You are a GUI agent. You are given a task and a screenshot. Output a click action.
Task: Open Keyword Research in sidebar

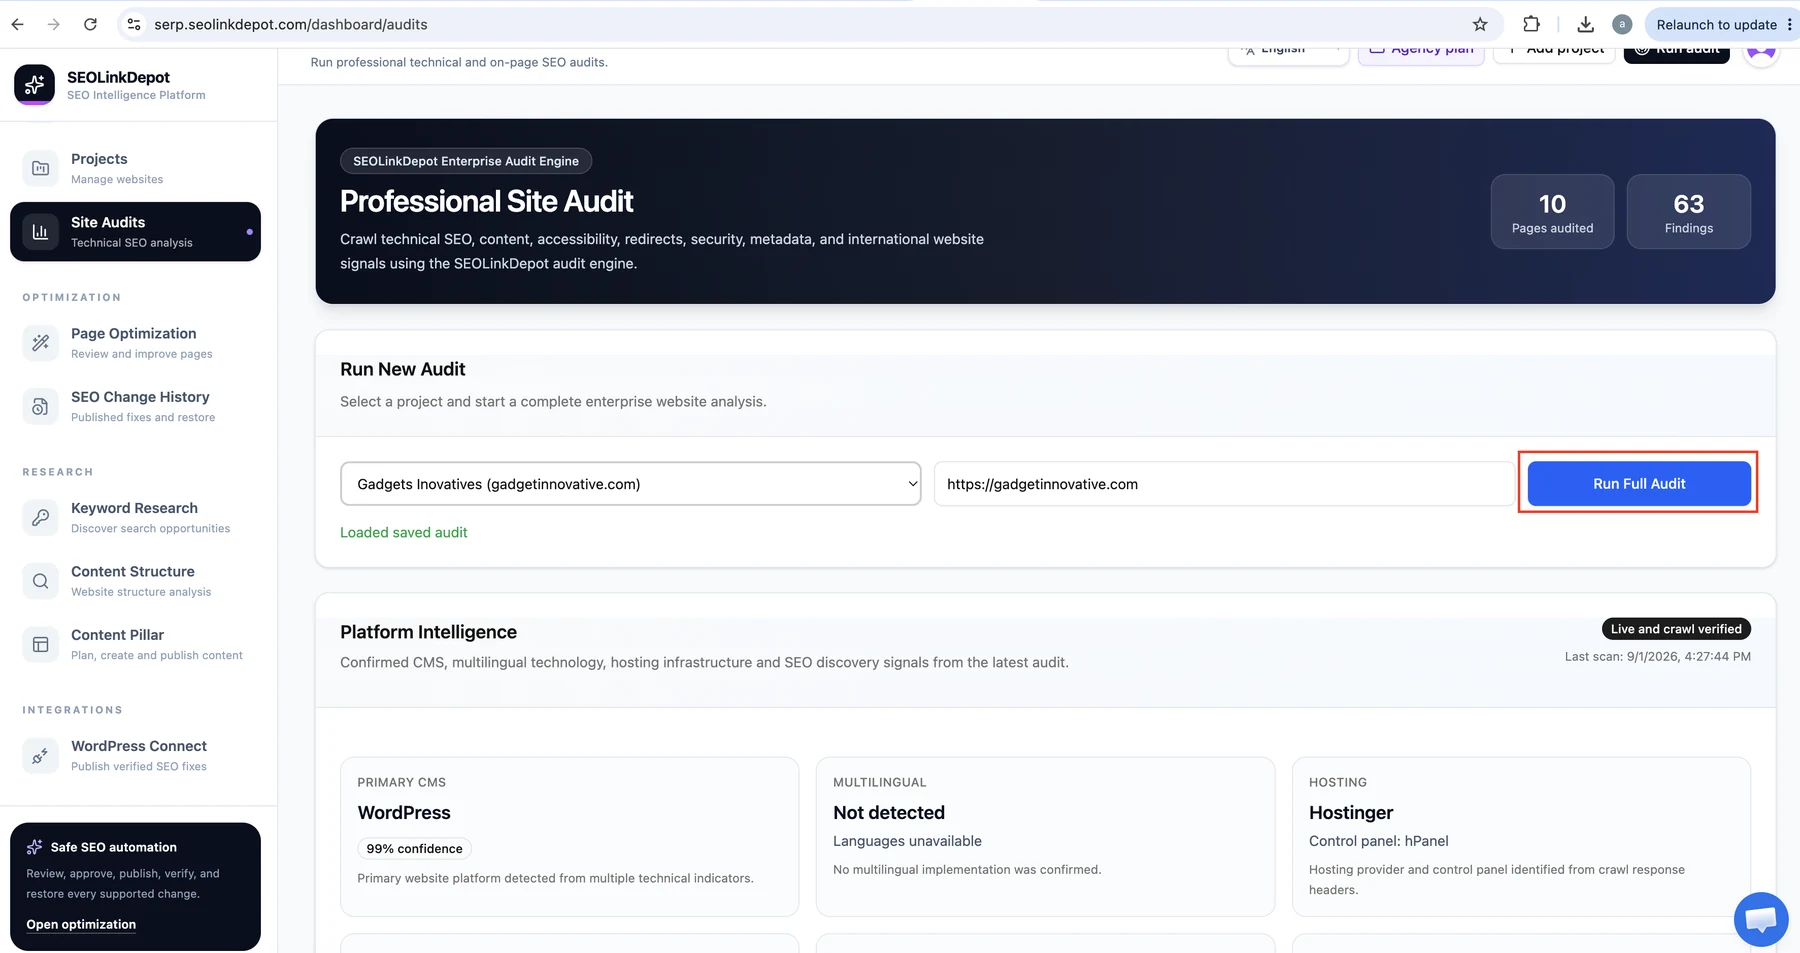pyautogui.click(x=135, y=517)
